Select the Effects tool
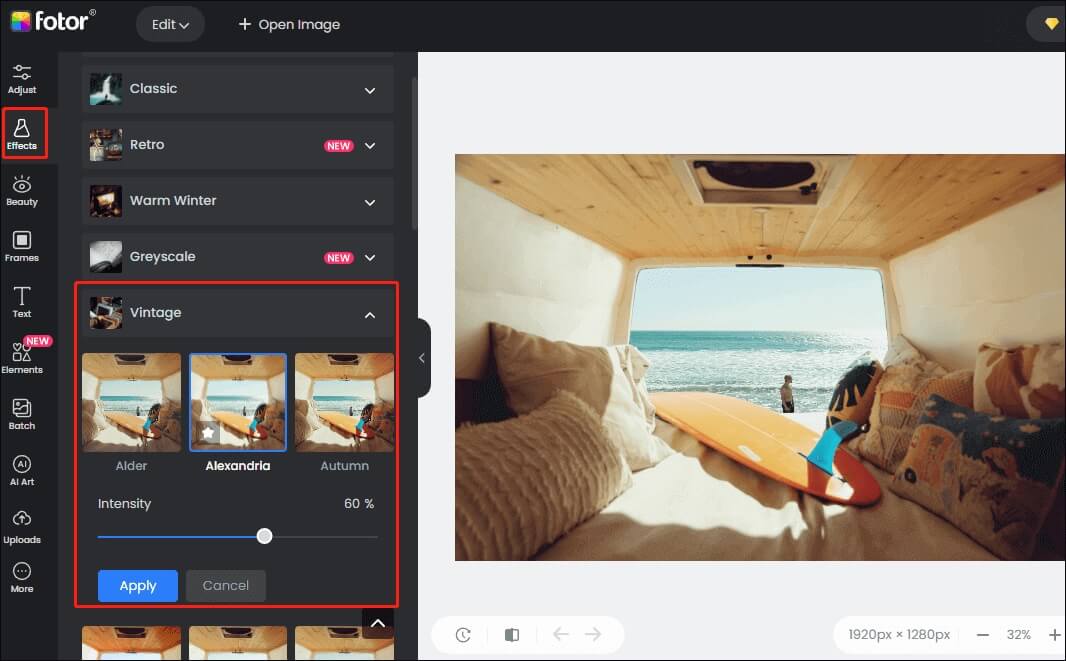The height and width of the screenshot is (661, 1066). 21,134
